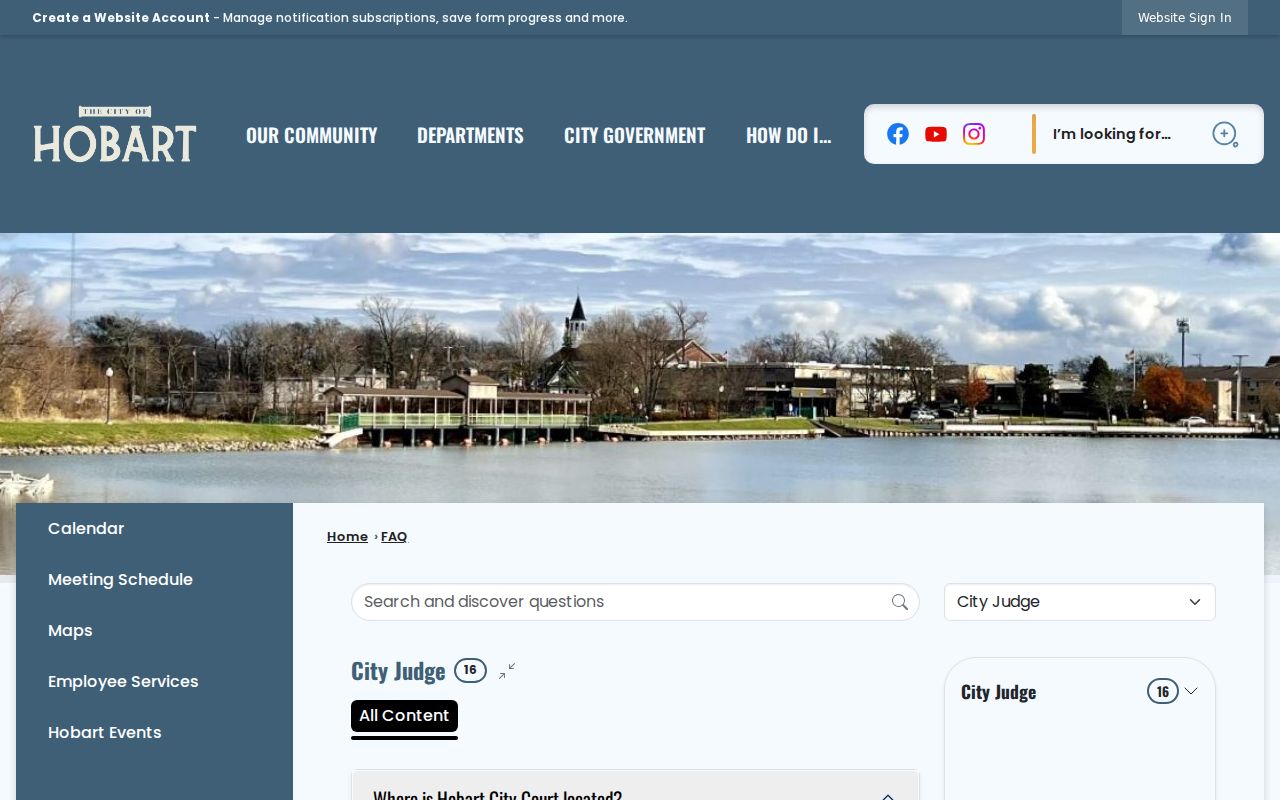The height and width of the screenshot is (800, 1280).
Task: Collapse City Judge section with arrows icon
Action: pos(507,671)
